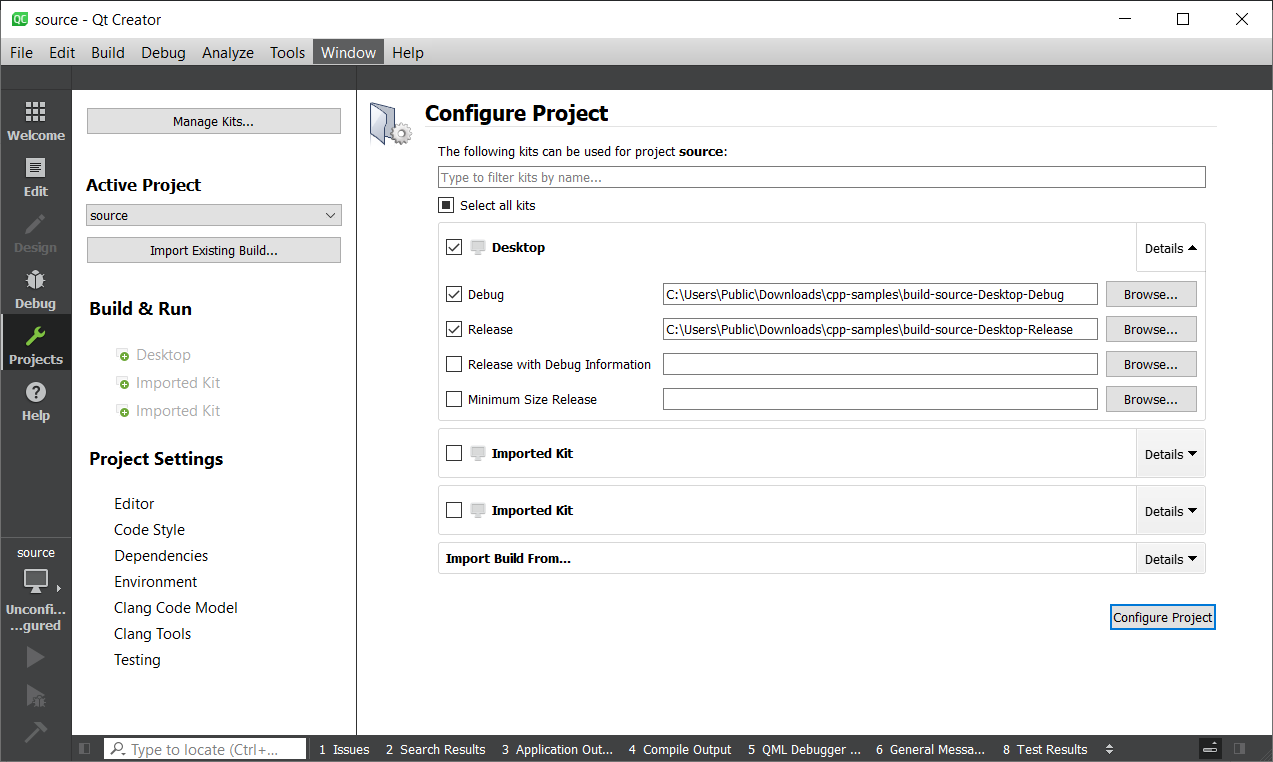The image size is (1273, 762).
Task: Uncheck the Debug build checkbox
Action: pyautogui.click(x=454, y=295)
